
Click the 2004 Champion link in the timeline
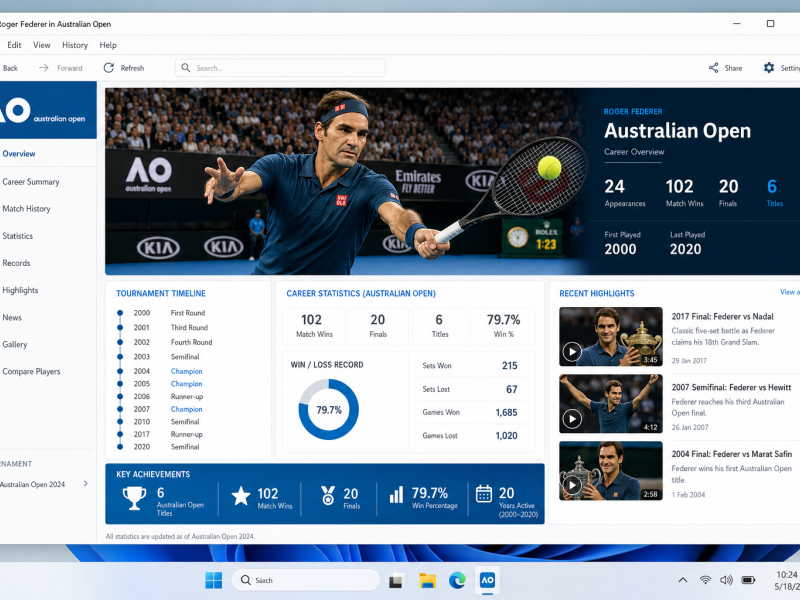click(186, 371)
